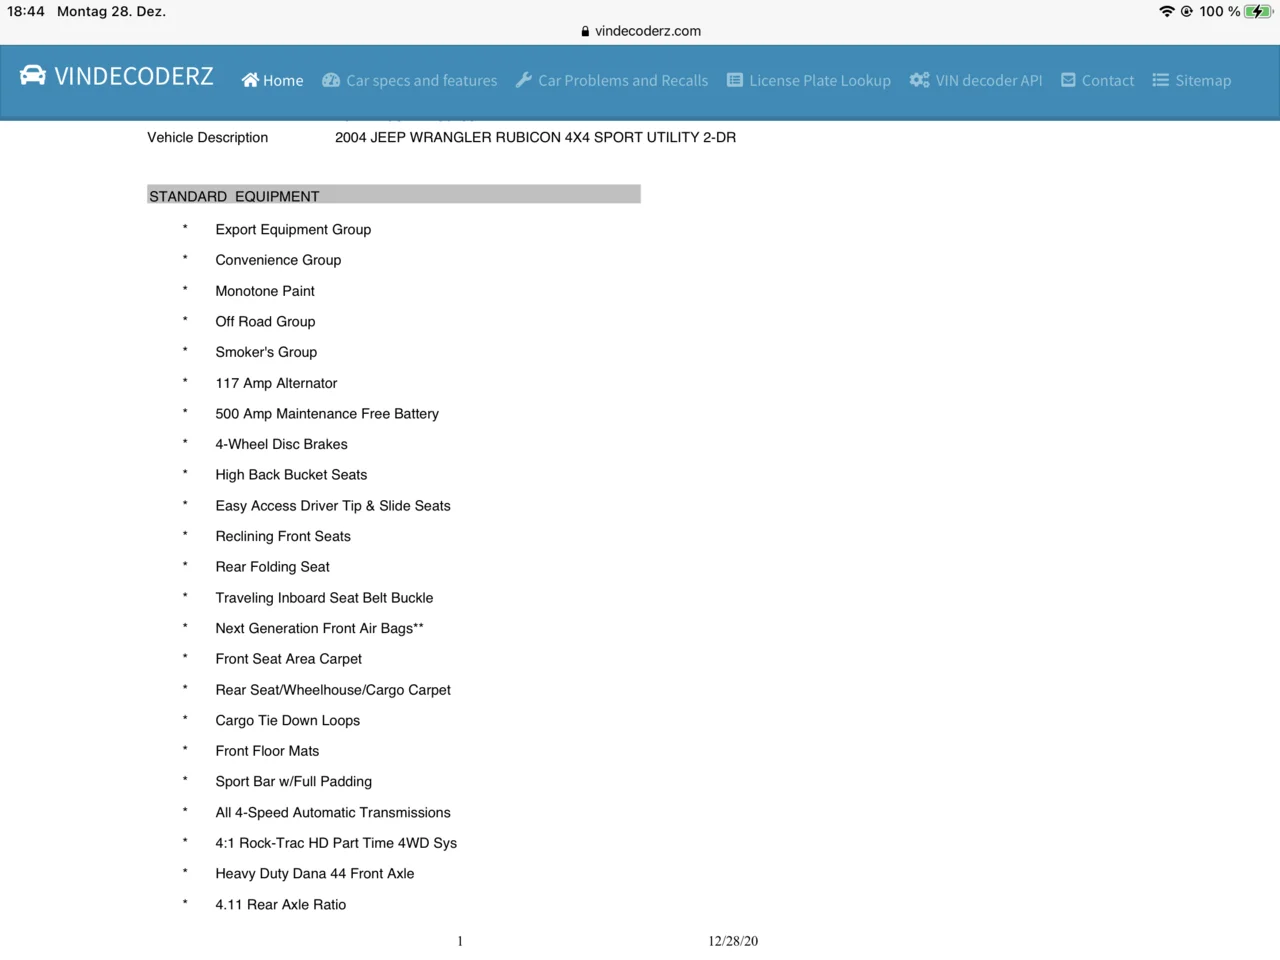Select Sport Bar w/Full Padding item
The image size is (1280, 960).
[293, 781]
